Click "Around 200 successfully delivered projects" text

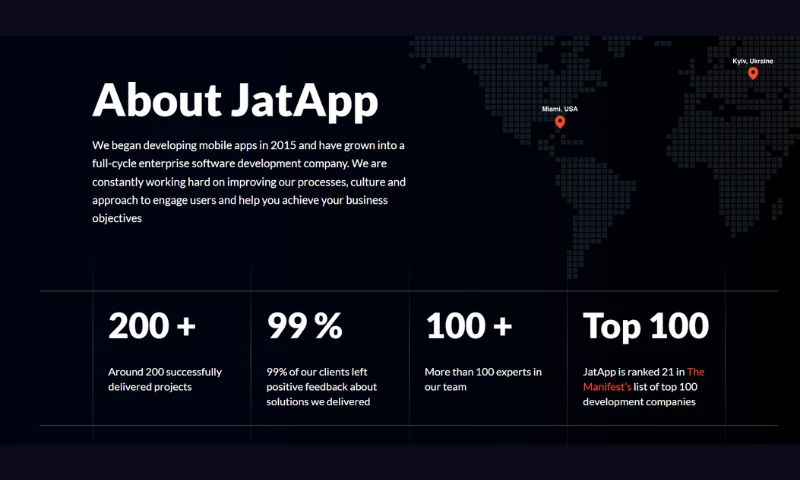(x=165, y=379)
